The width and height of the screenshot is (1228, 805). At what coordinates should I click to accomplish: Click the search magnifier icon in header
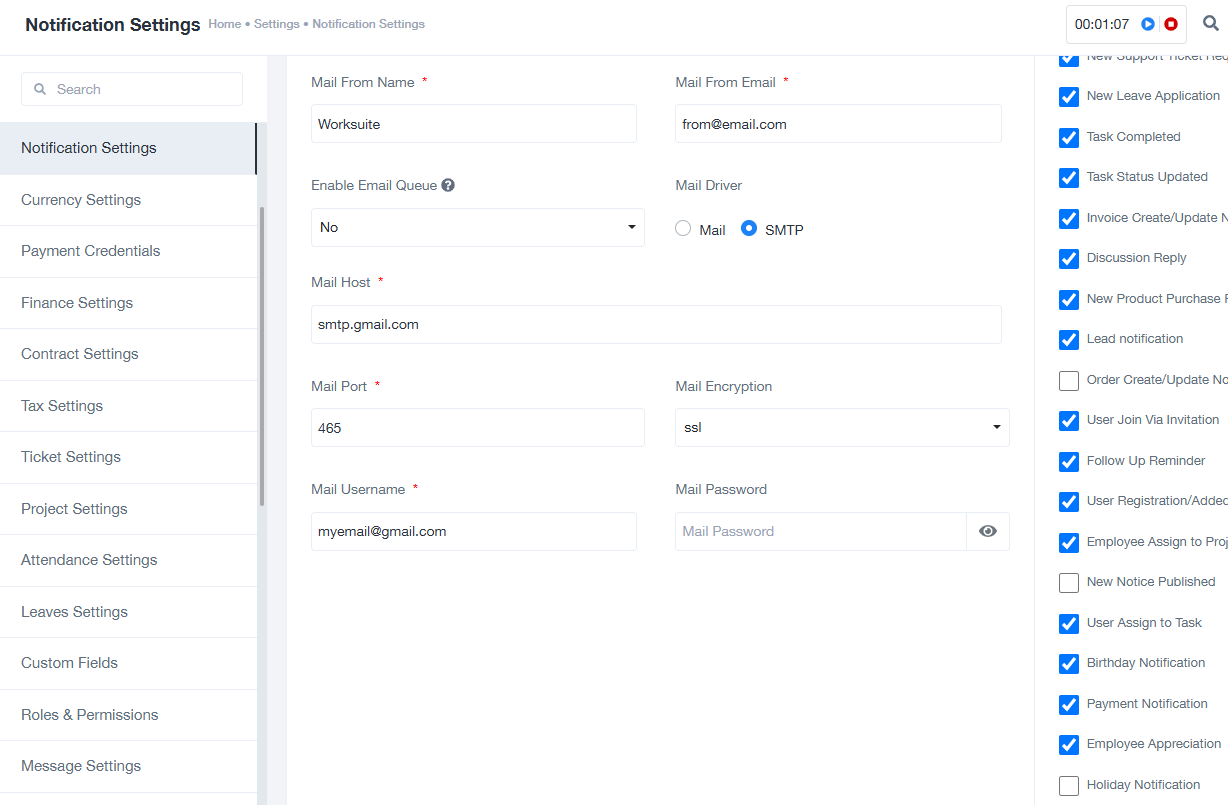1210,24
